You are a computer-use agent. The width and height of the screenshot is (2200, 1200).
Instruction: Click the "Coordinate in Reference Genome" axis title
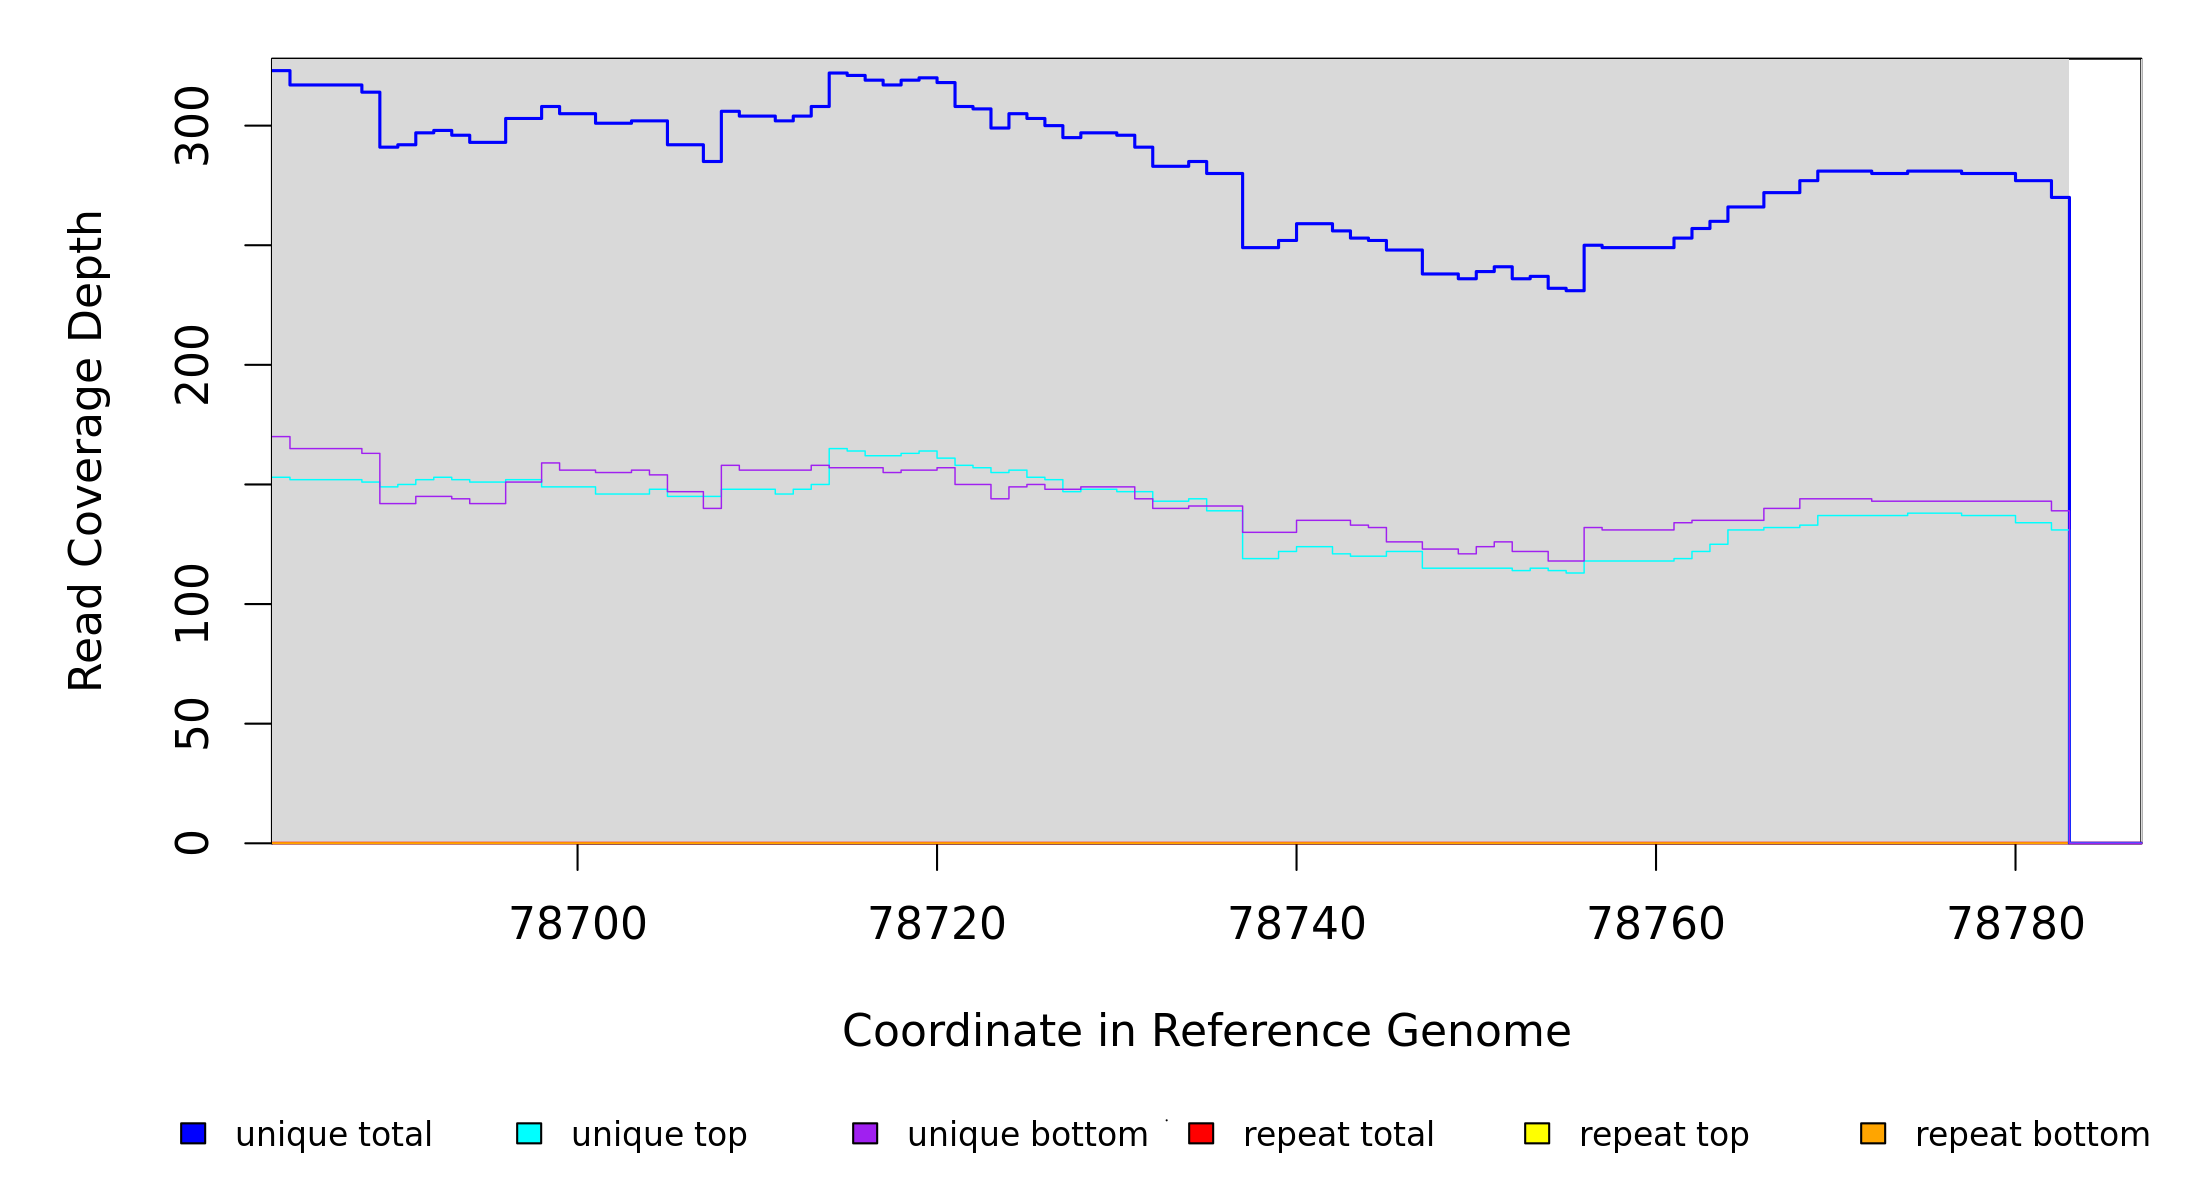coord(1206,1031)
